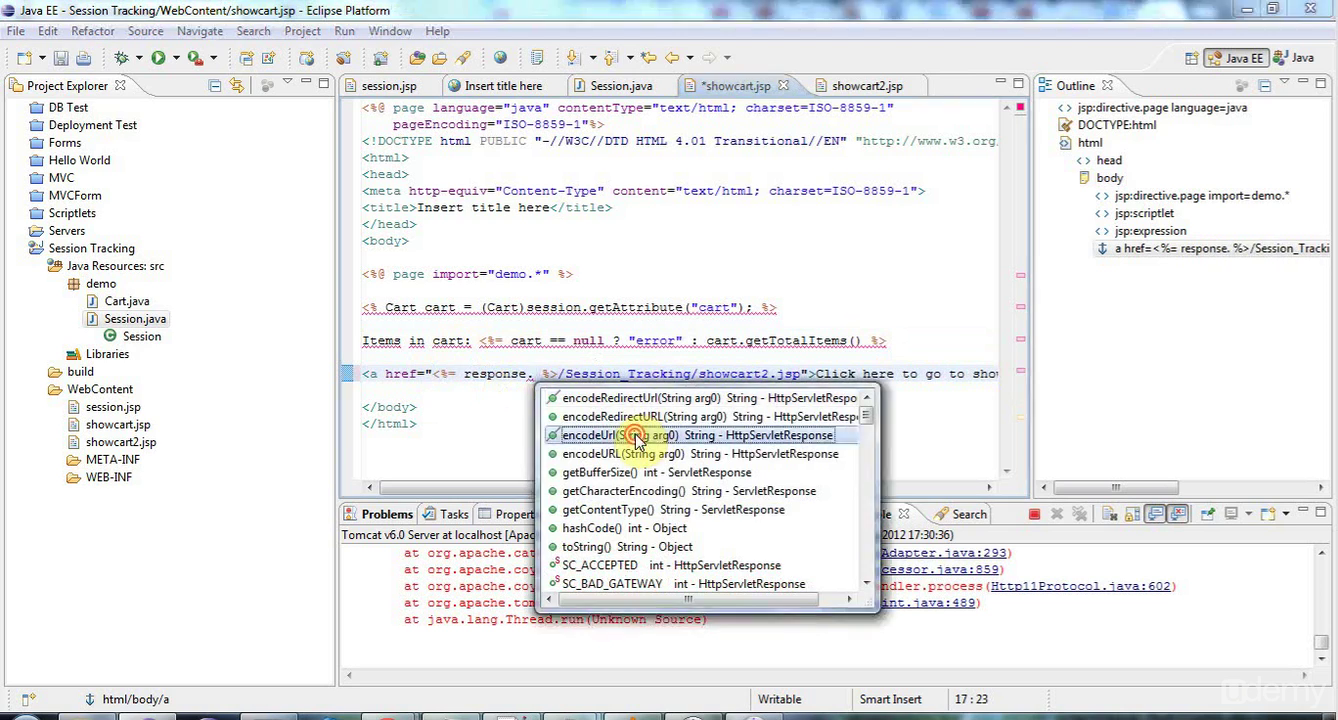Viewport: 1338px width, 720px height.
Task: Click the Last Edit Location arrow icon
Action: [648, 58]
